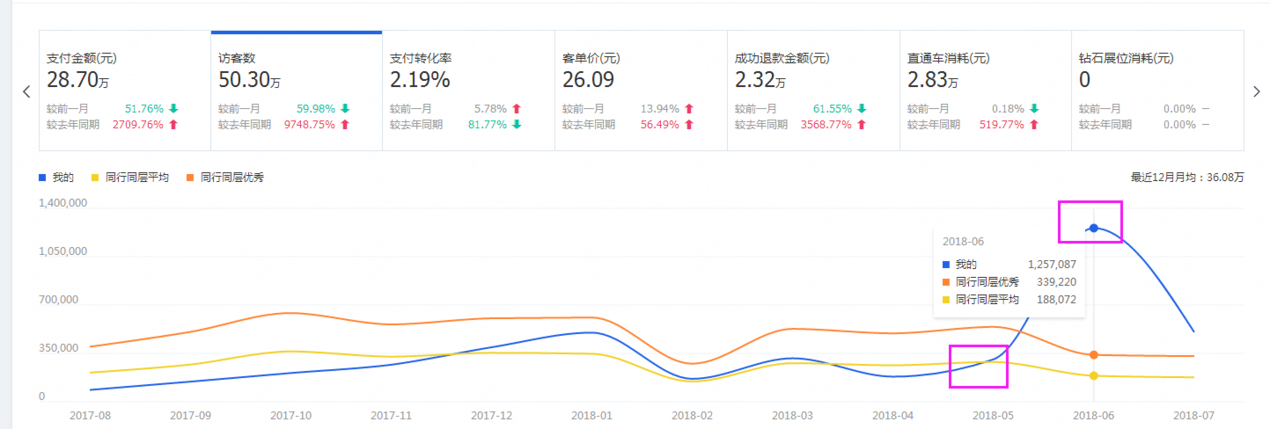
Task: Click the 9748.75% year-over-year figure
Action: point(309,125)
